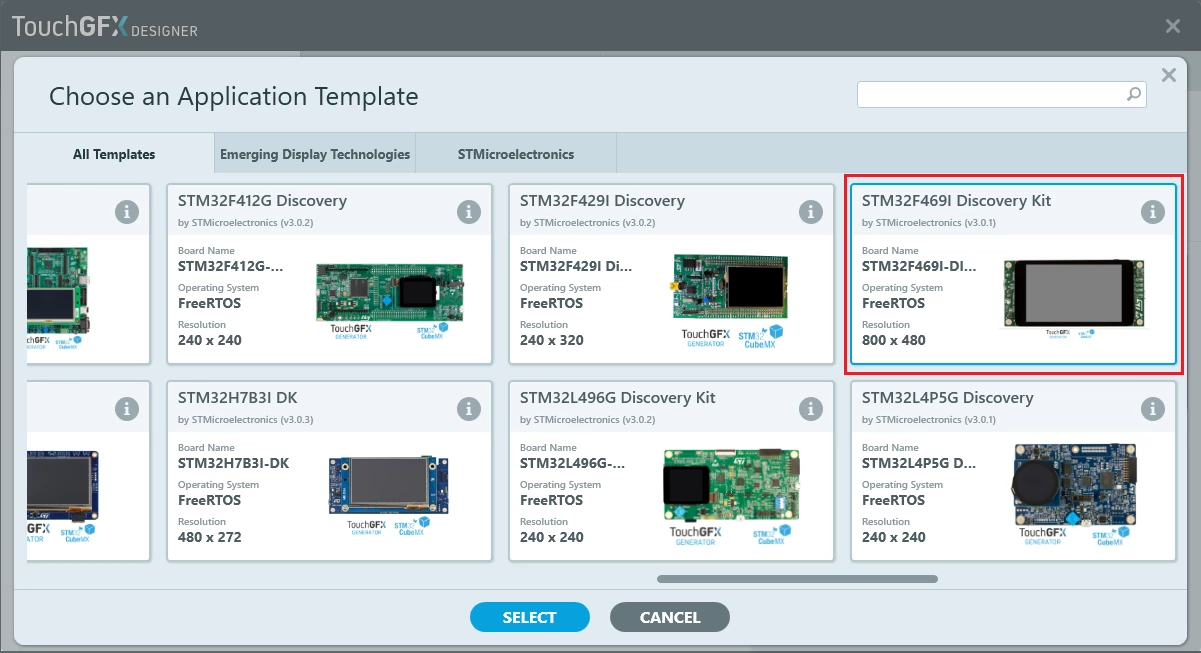
Task: Click STM32H7B3I-DK board name value
Action: 234,463
